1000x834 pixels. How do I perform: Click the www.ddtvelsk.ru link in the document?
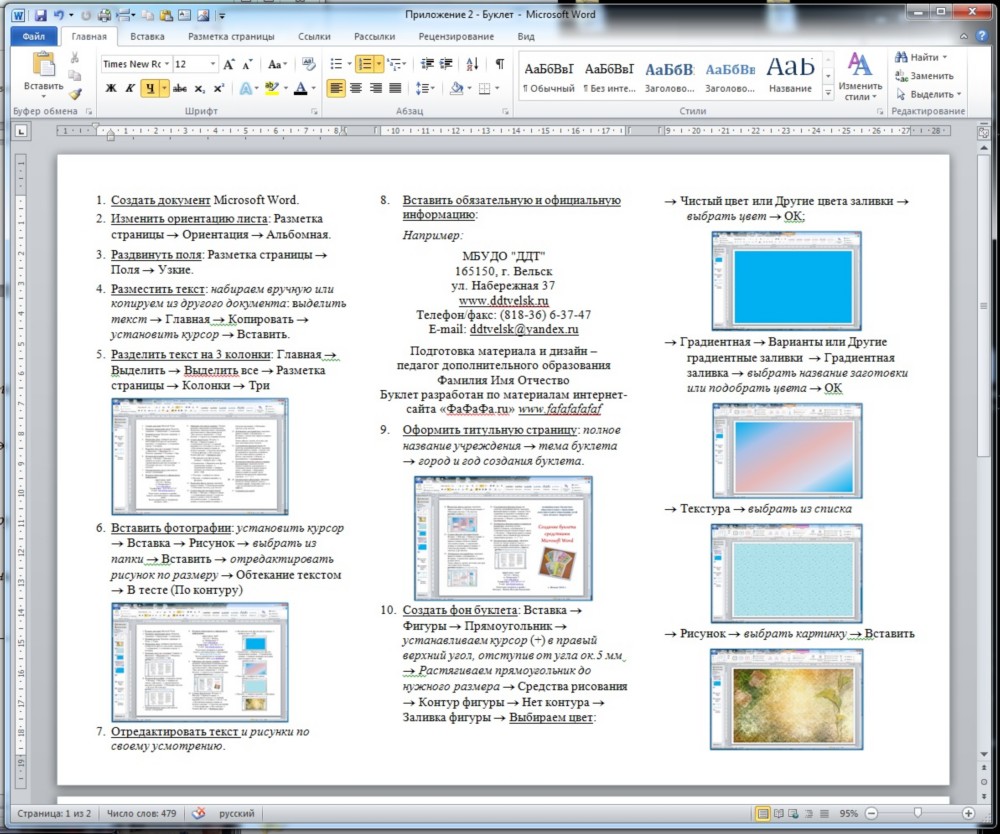click(x=503, y=300)
